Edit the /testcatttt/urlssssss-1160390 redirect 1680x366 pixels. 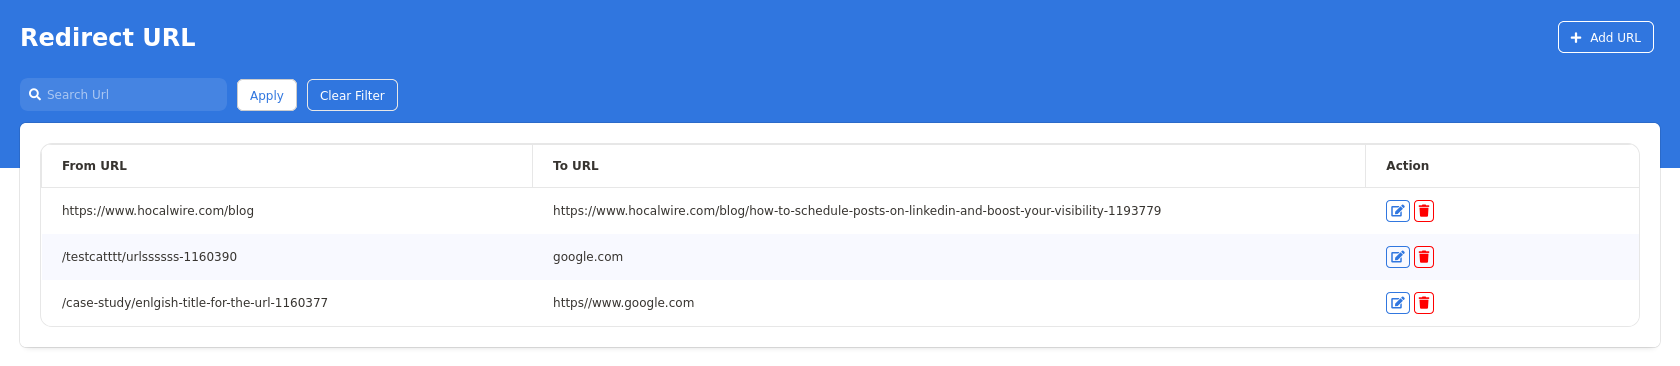click(x=1398, y=257)
